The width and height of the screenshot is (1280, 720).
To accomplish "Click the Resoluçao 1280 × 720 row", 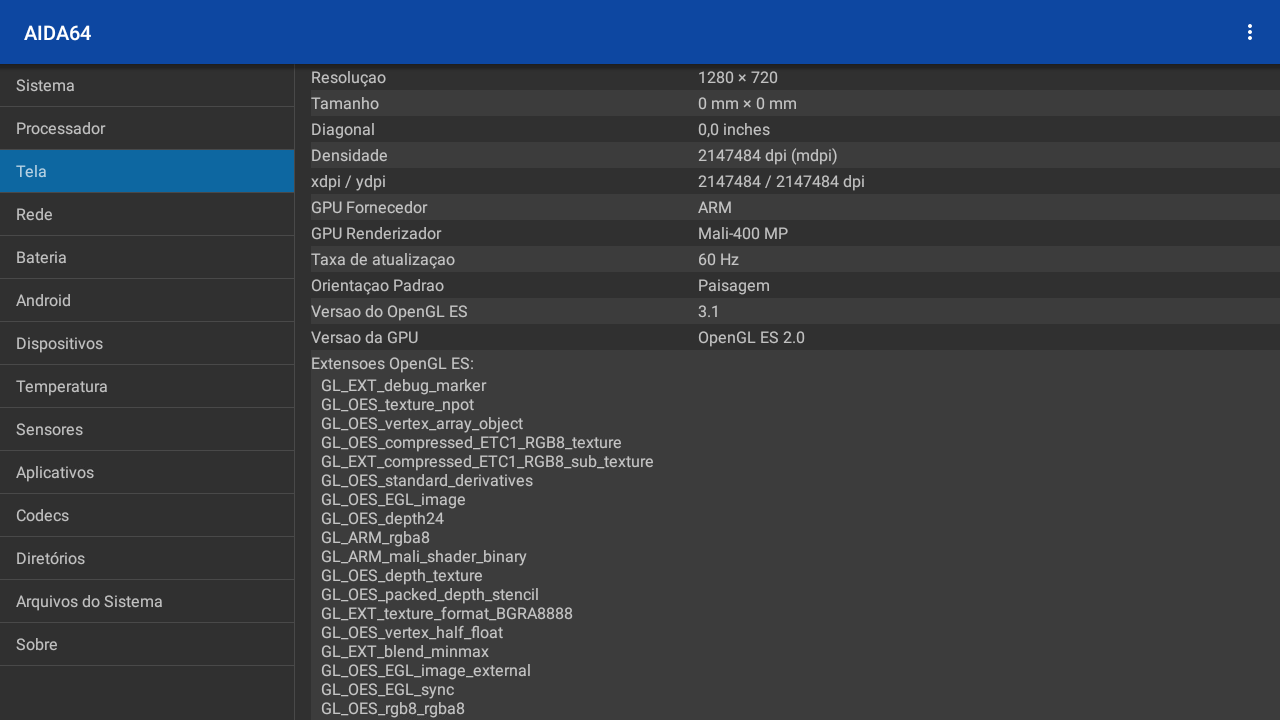I will click(x=787, y=78).
